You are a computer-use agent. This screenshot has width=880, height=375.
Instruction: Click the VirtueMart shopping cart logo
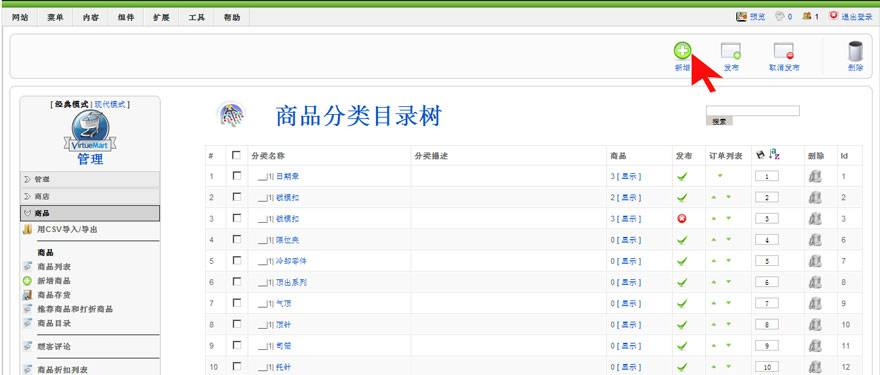point(90,131)
